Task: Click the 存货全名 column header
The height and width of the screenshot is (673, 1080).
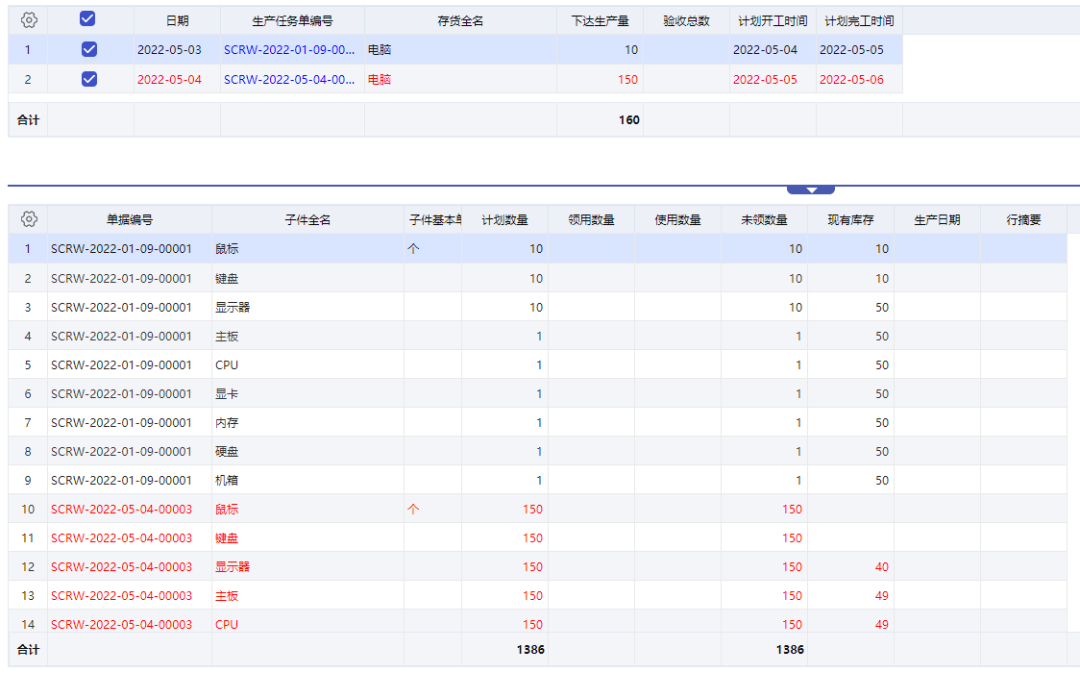Action: tap(460, 21)
